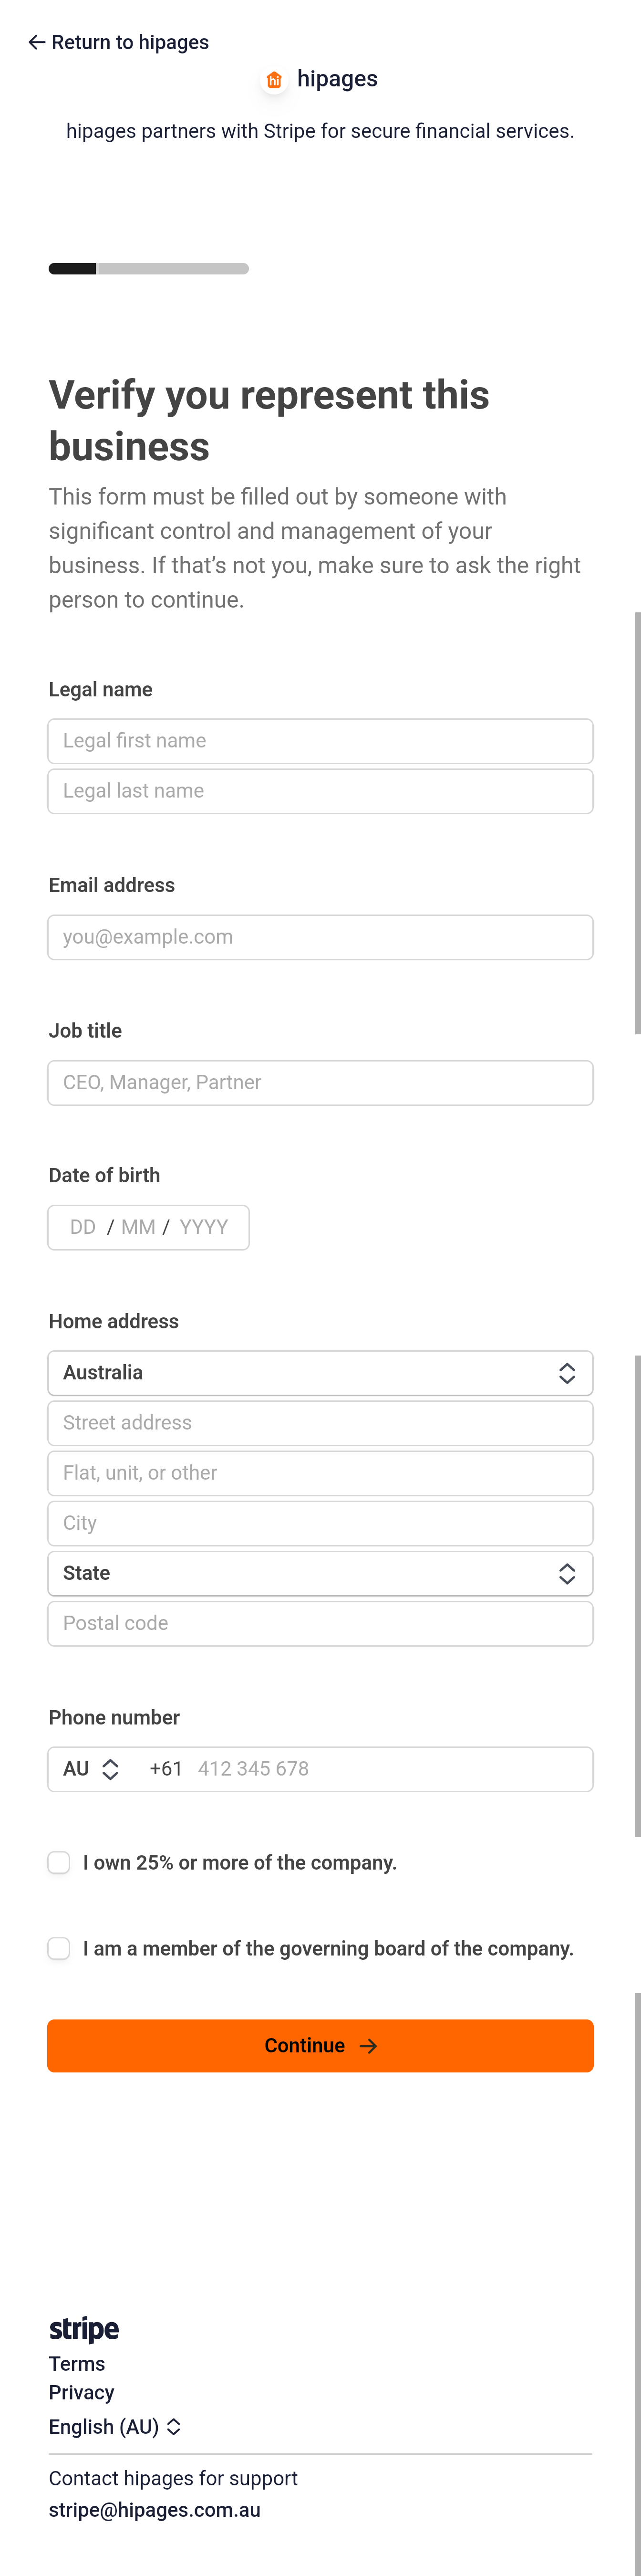Click the Stripe logo in footer
Image resolution: width=641 pixels, height=2576 pixels.
point(84,2329)
